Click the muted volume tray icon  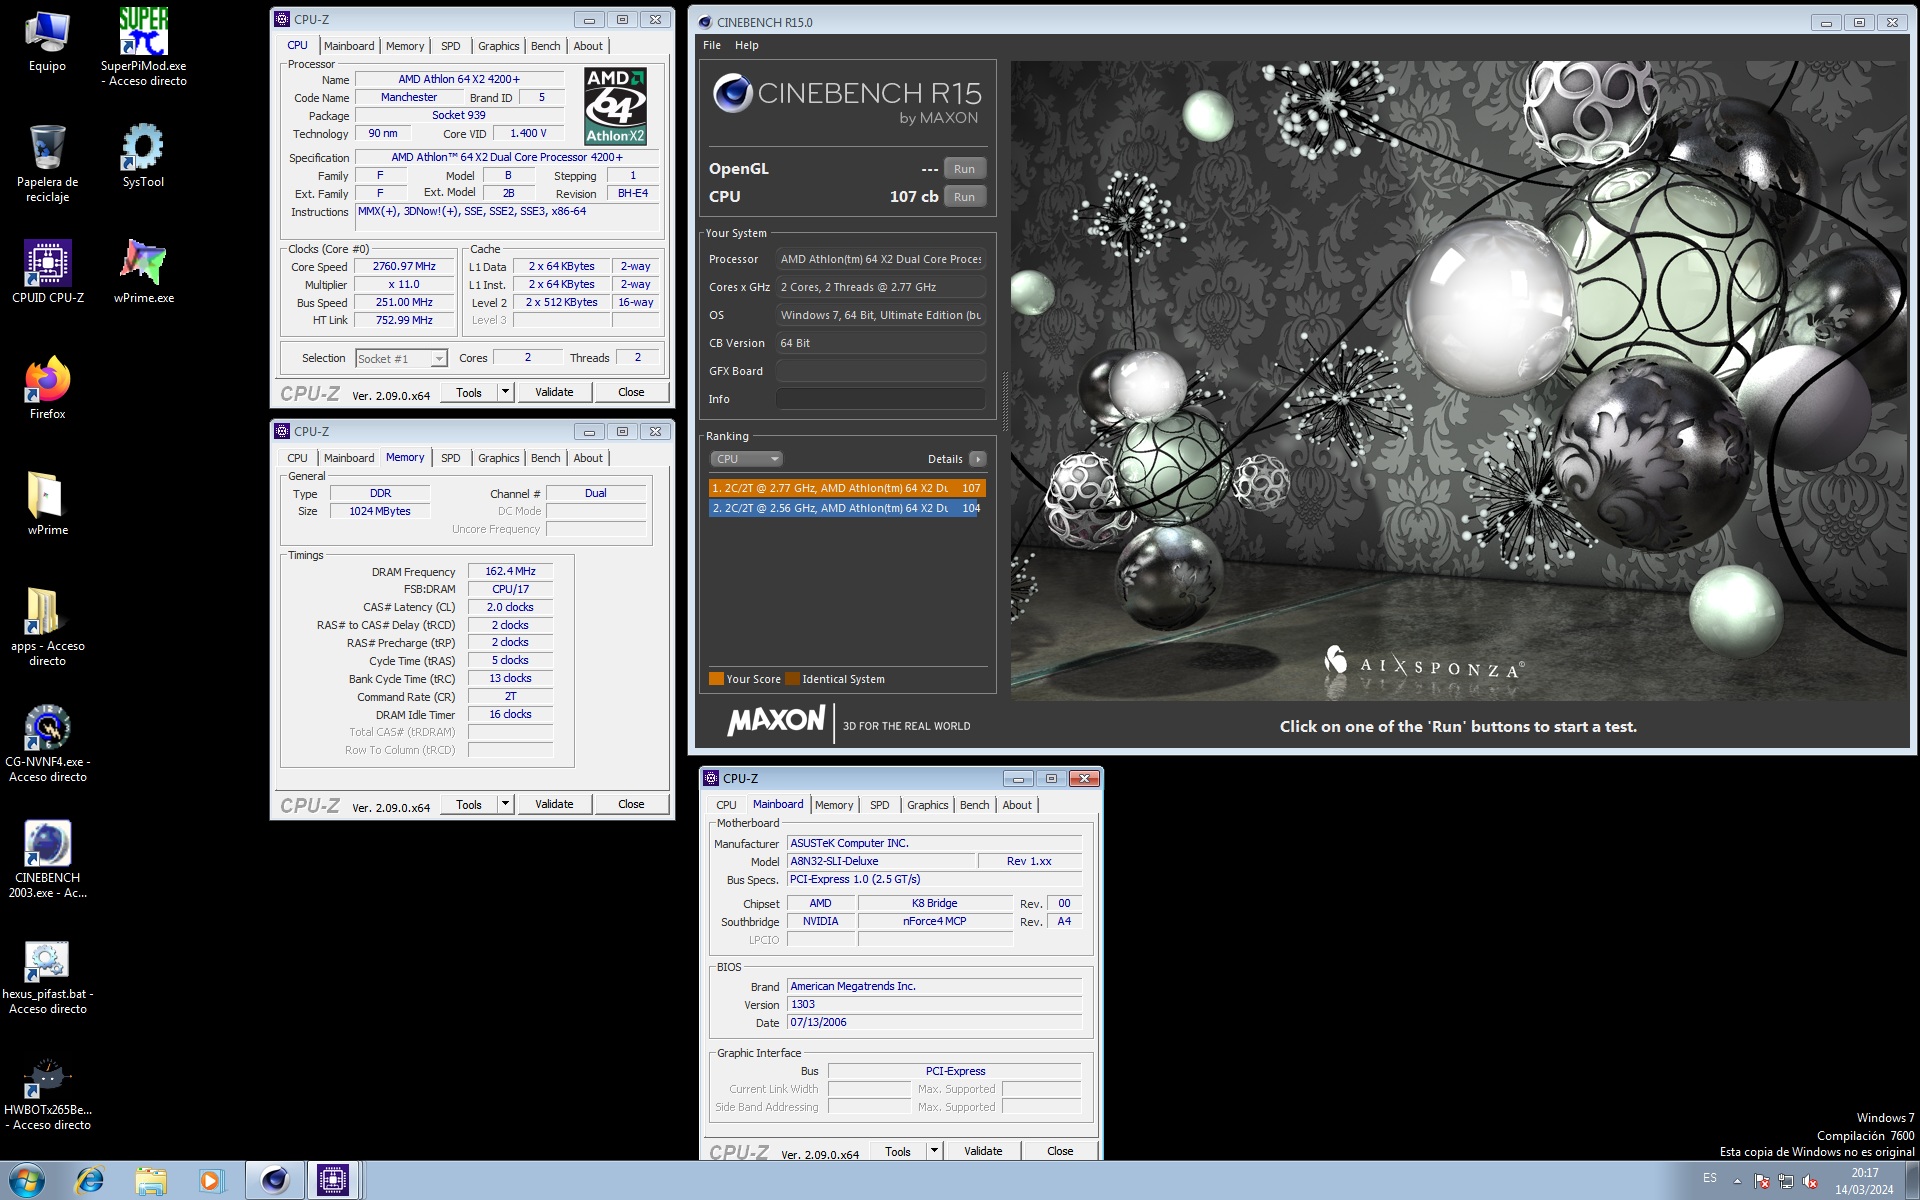pyautogui.click(x=1810, y=1181)
